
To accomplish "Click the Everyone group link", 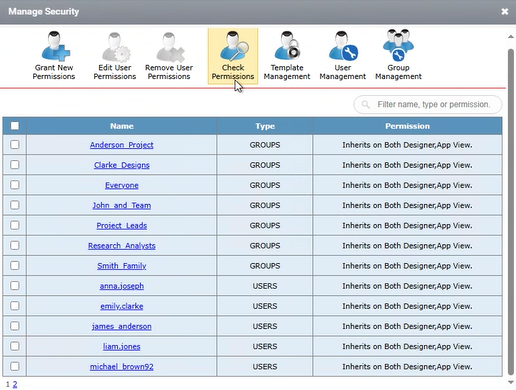I will click(122, 185).
